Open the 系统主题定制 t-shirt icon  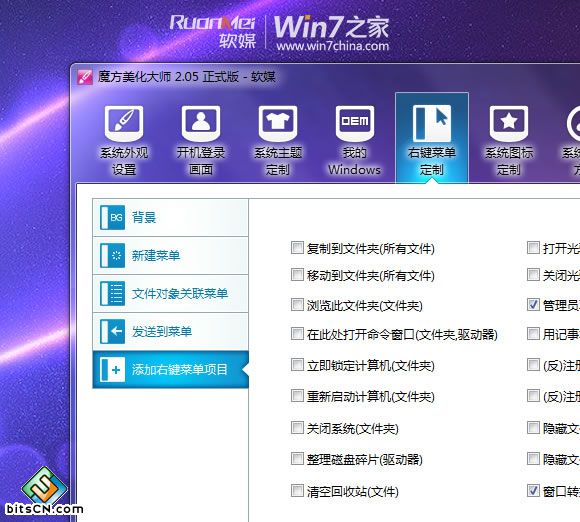tap(278, 124)
